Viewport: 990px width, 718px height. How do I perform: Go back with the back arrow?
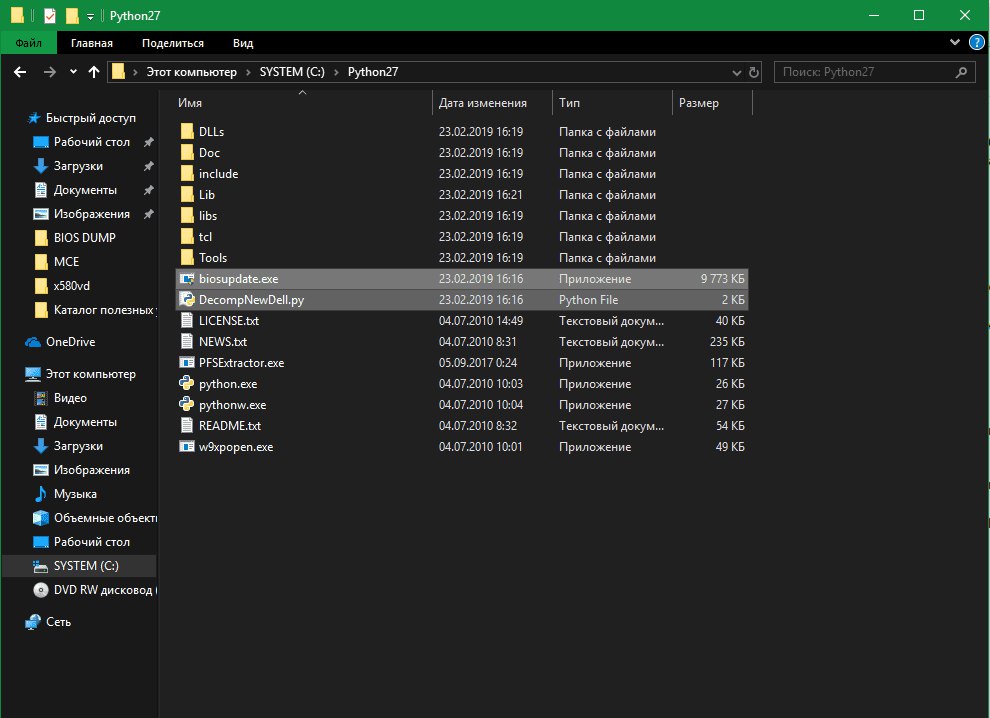(20, 72)
